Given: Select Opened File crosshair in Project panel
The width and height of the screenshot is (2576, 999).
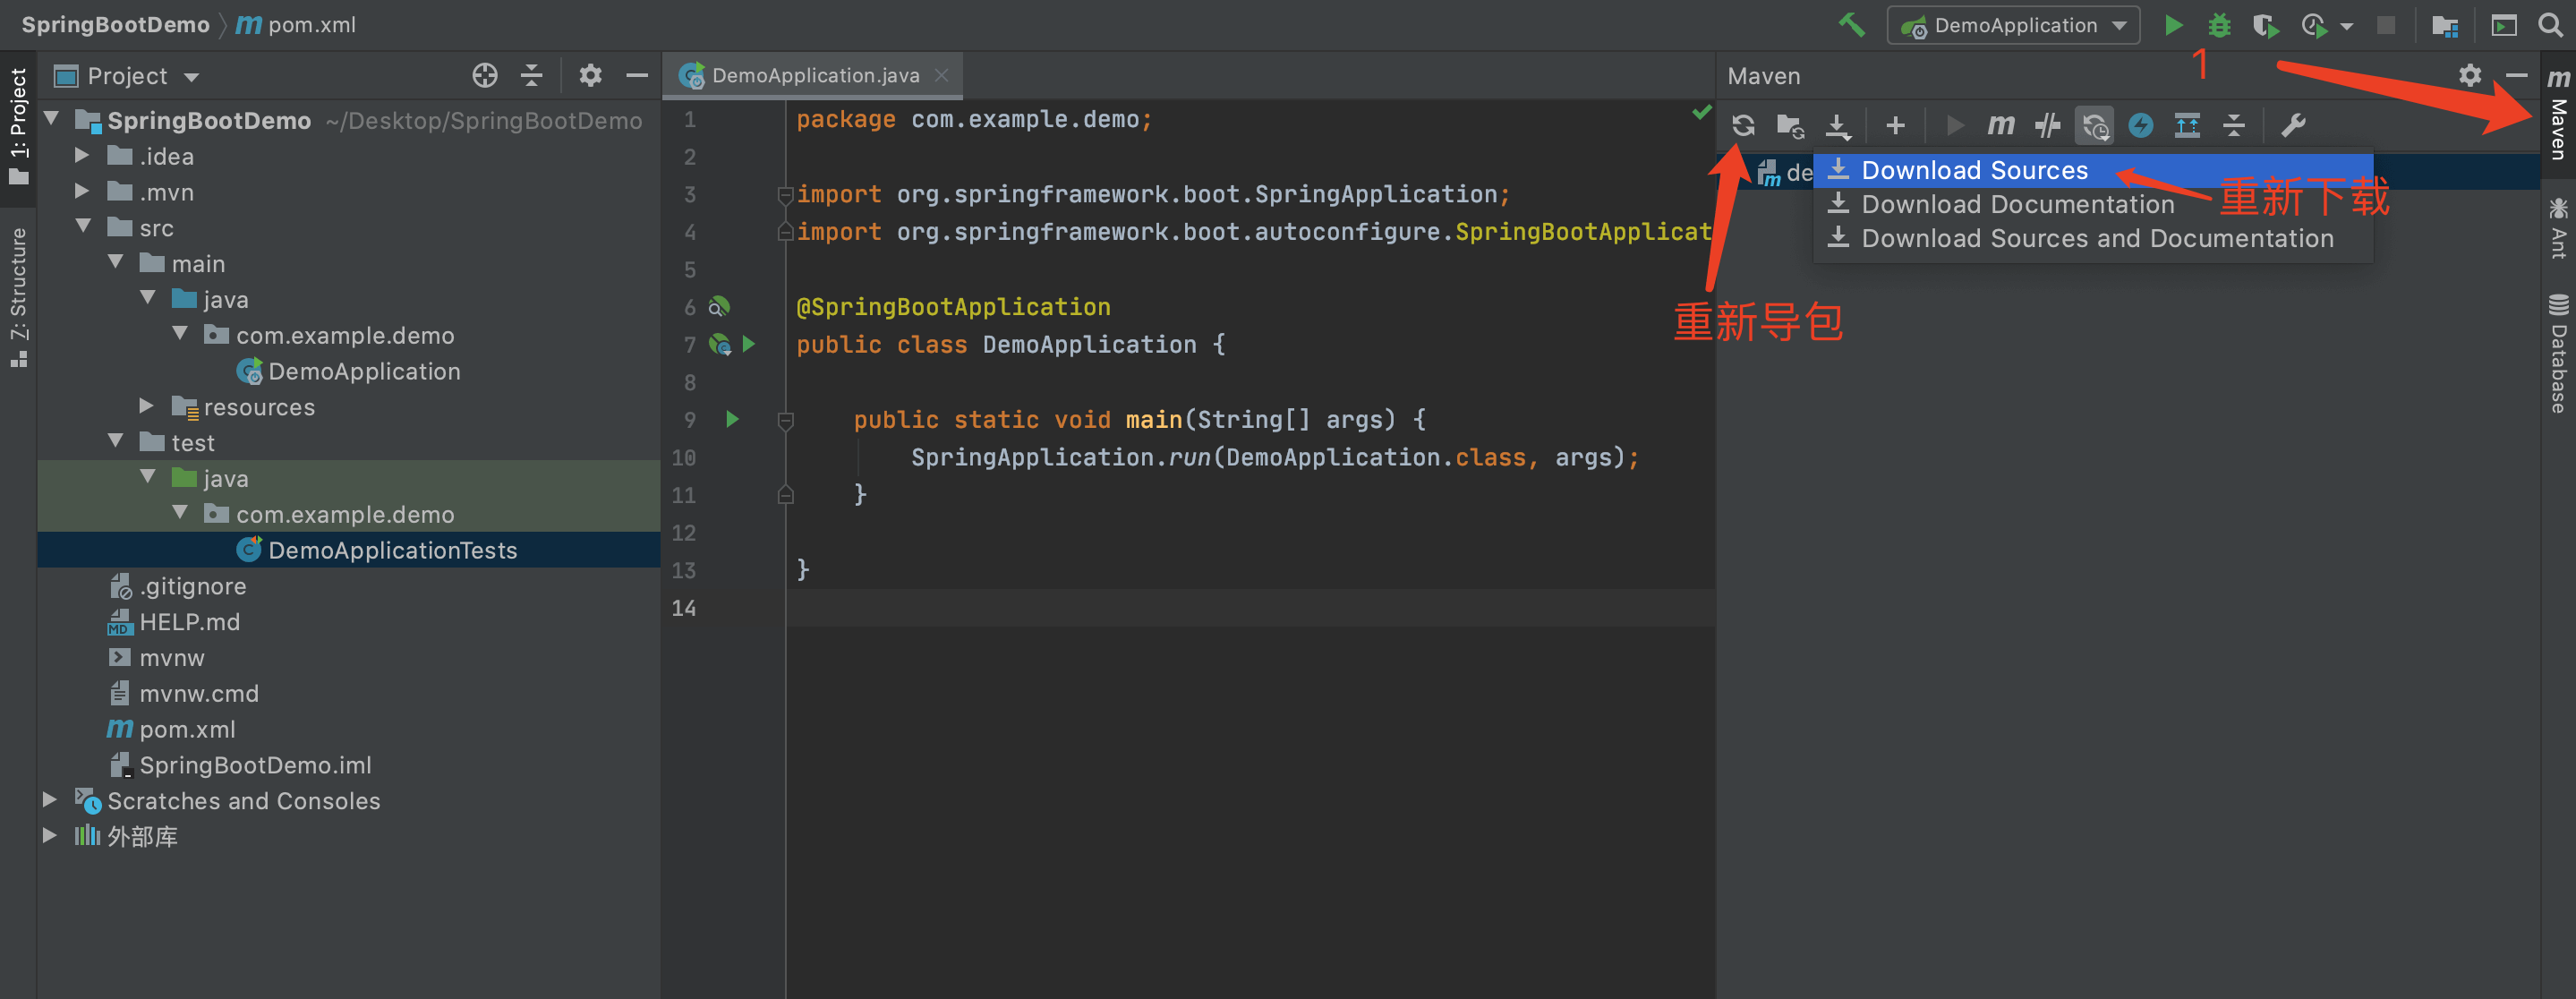Looking at the screenshot, I should click(x=485, y=75).
